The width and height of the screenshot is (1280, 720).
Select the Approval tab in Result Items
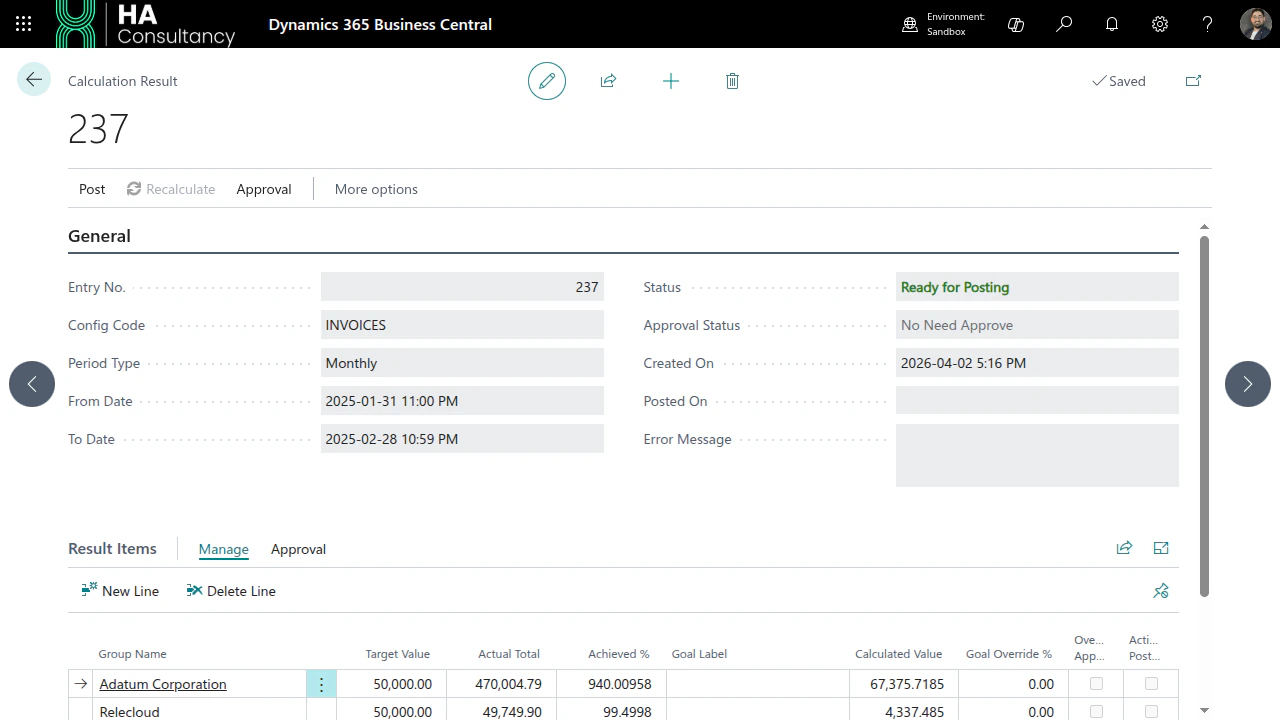coord(298,549)
